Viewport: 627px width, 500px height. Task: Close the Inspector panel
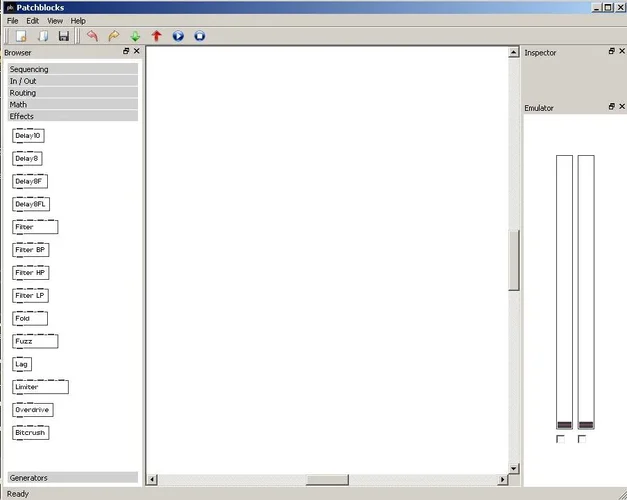click(x=622, y=51)
